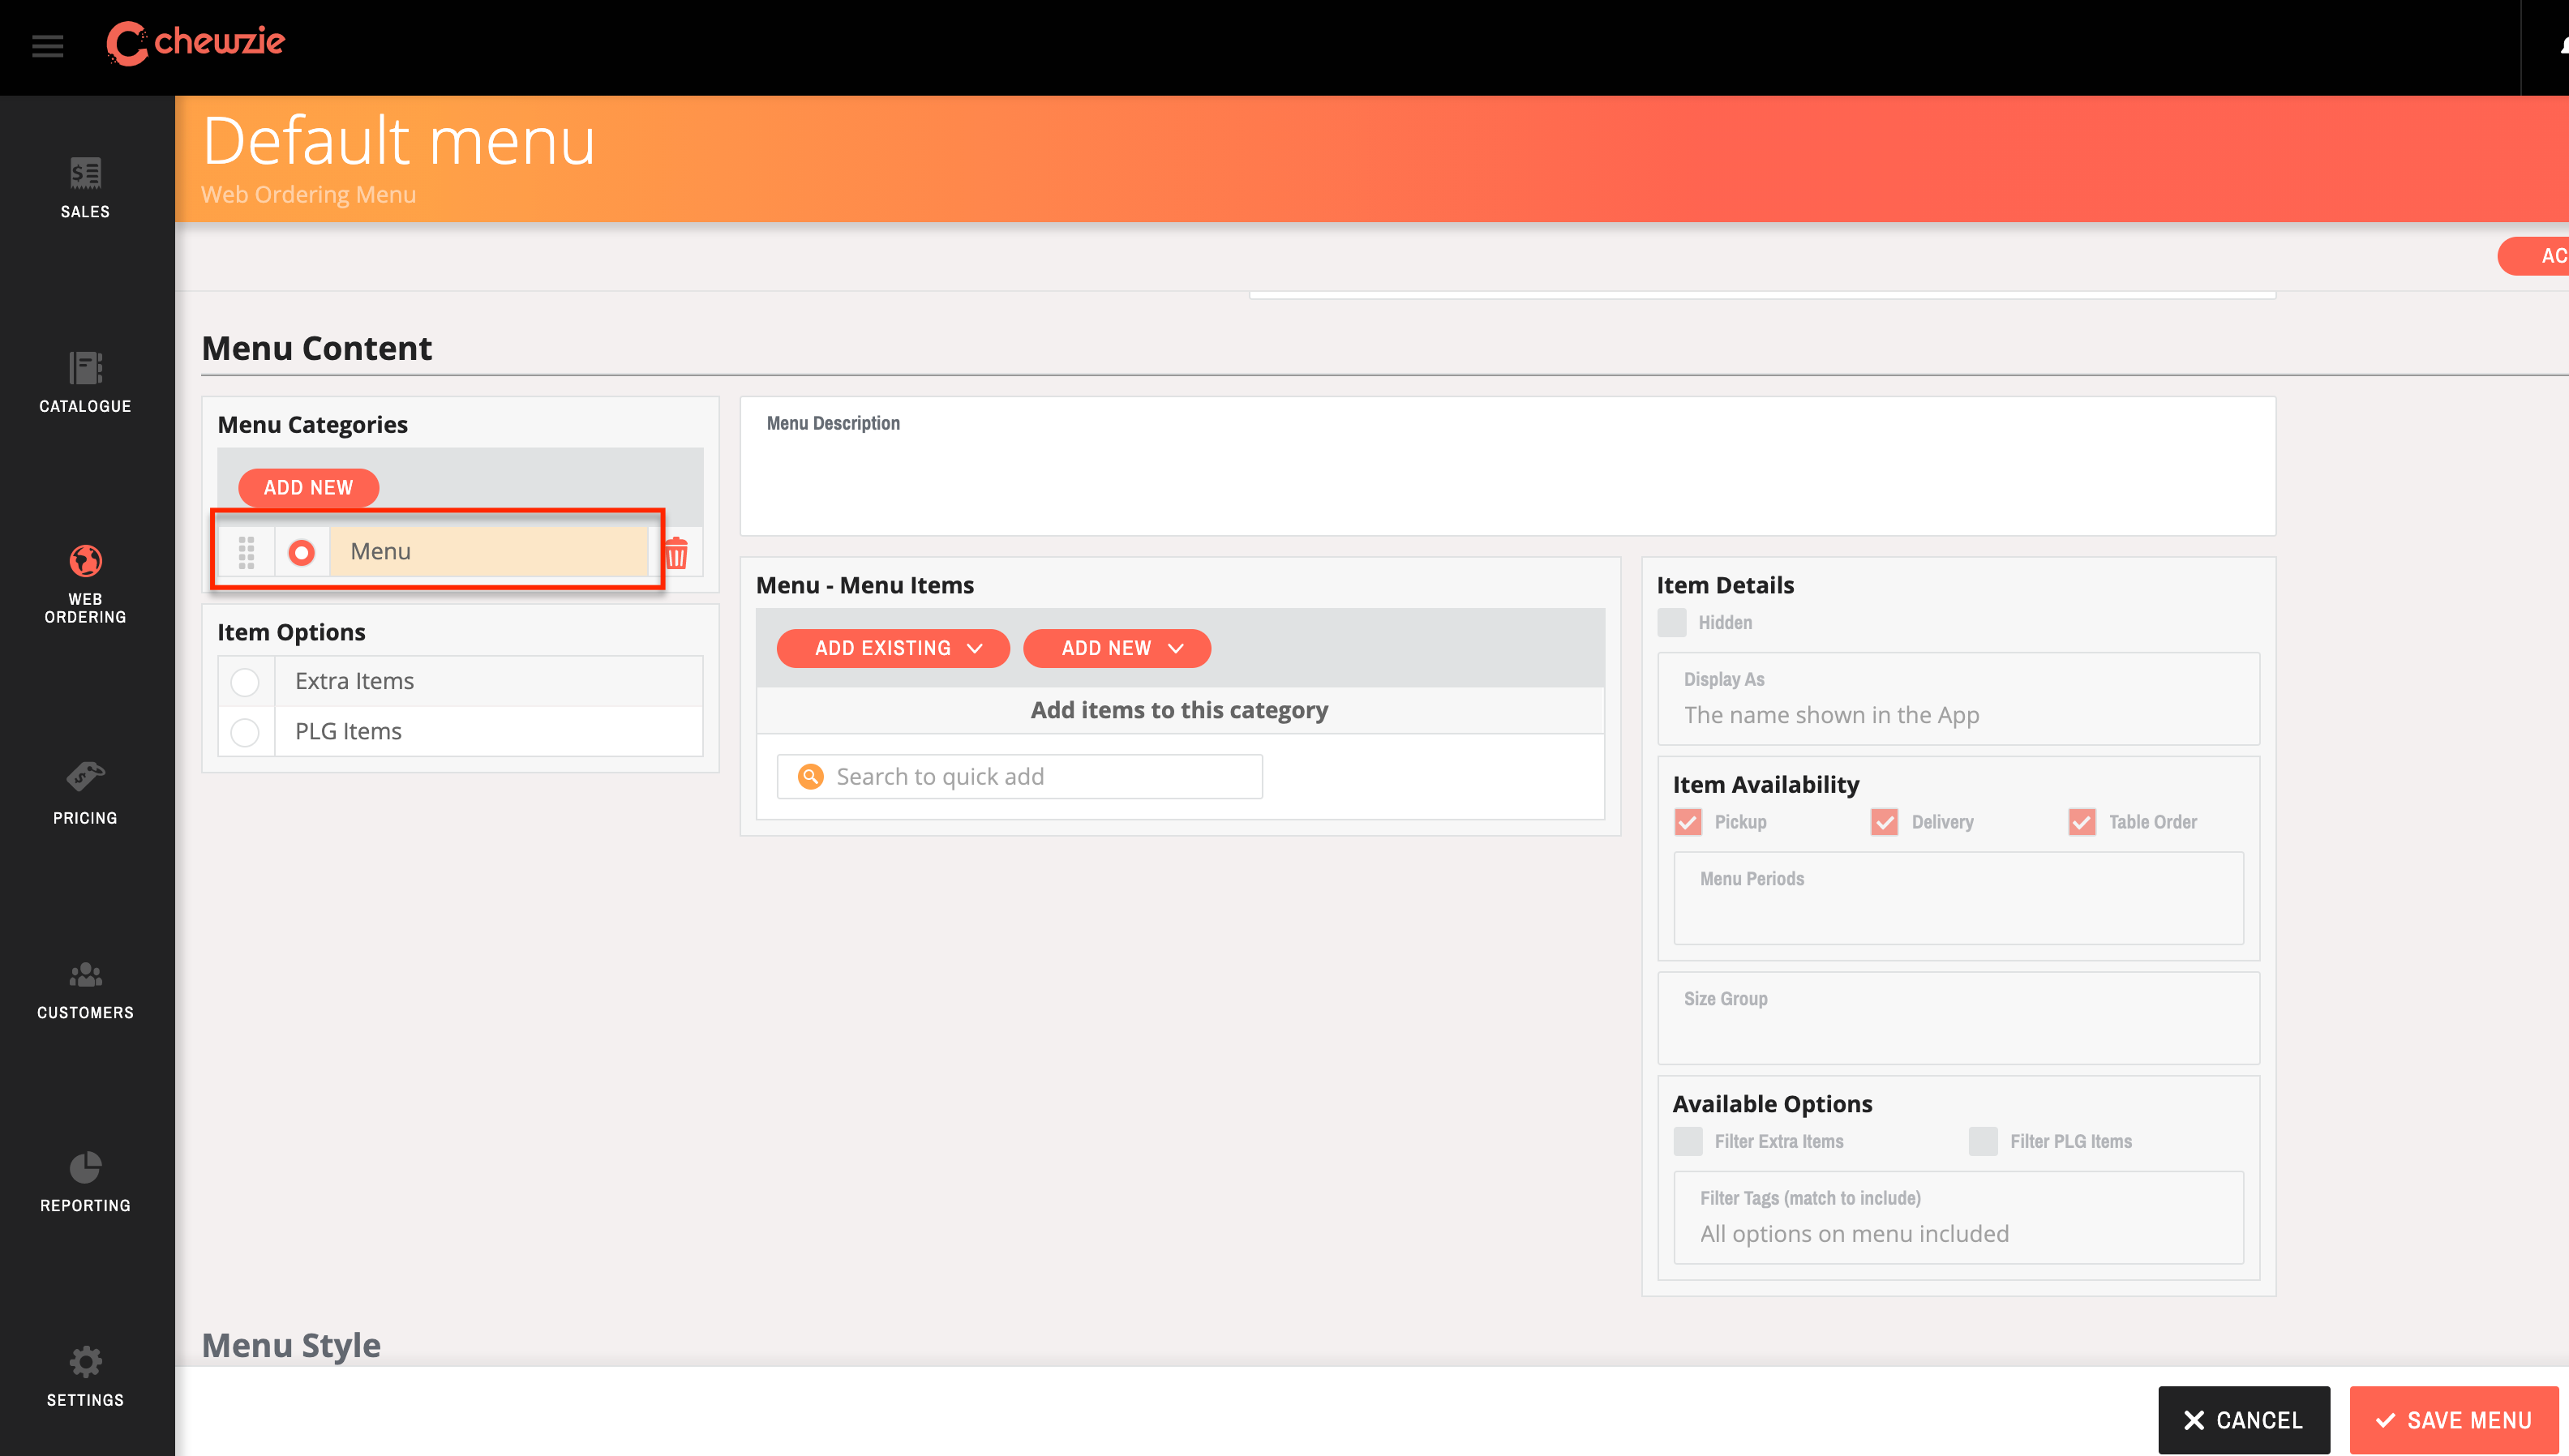
Task: Select the PLG Items radio button
Action: (x=245, y=732)
